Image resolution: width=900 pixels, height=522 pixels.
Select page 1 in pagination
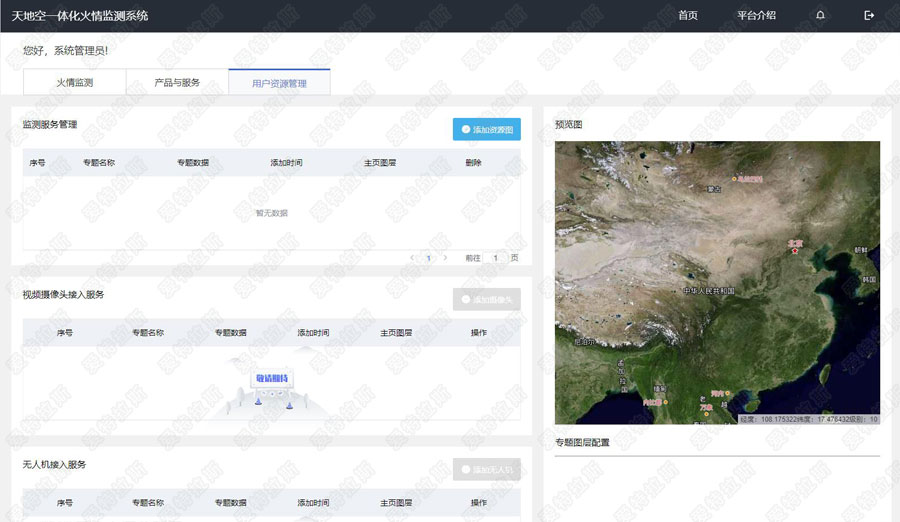[x=429, y=258]
